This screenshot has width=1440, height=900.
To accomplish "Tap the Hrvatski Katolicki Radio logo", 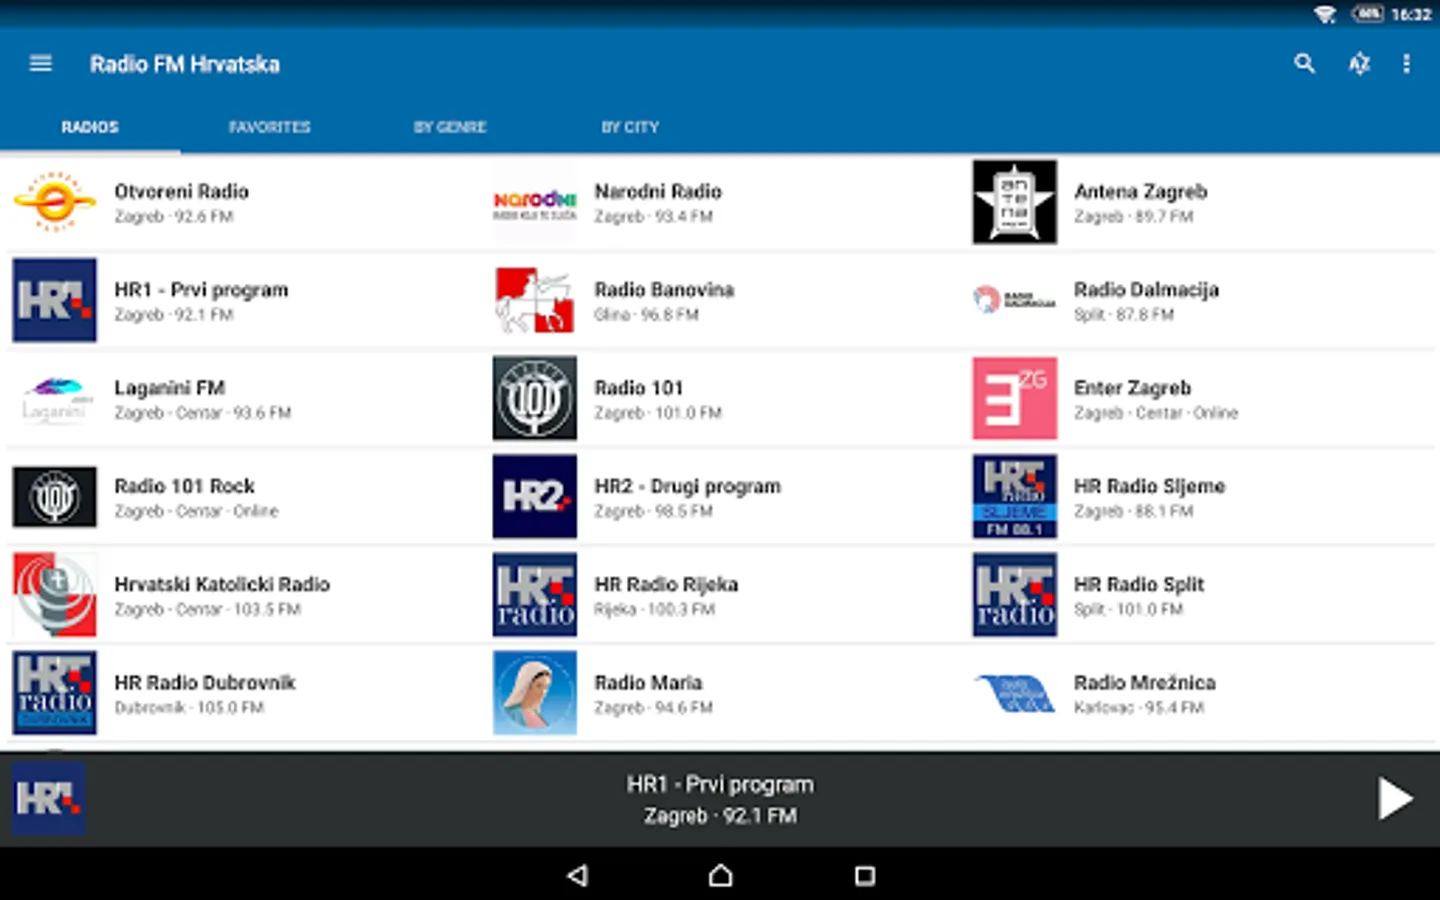I will [55, 595].
